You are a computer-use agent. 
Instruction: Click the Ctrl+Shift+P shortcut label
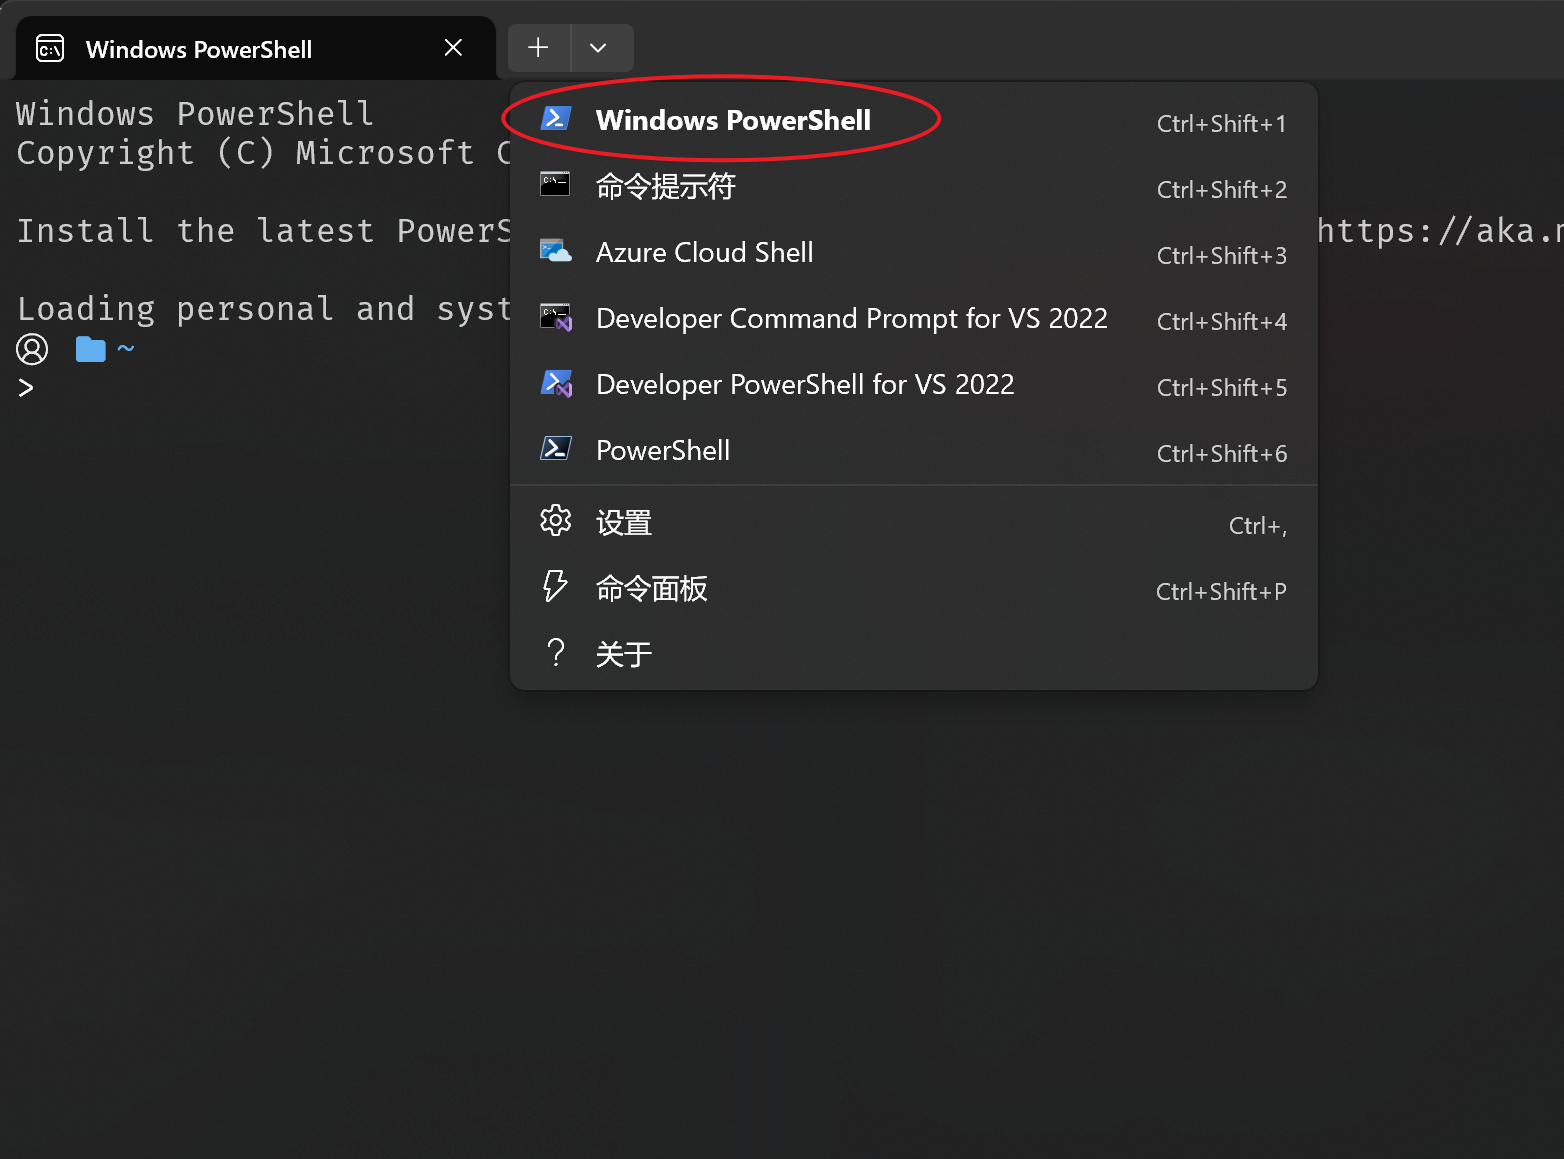1222,592
